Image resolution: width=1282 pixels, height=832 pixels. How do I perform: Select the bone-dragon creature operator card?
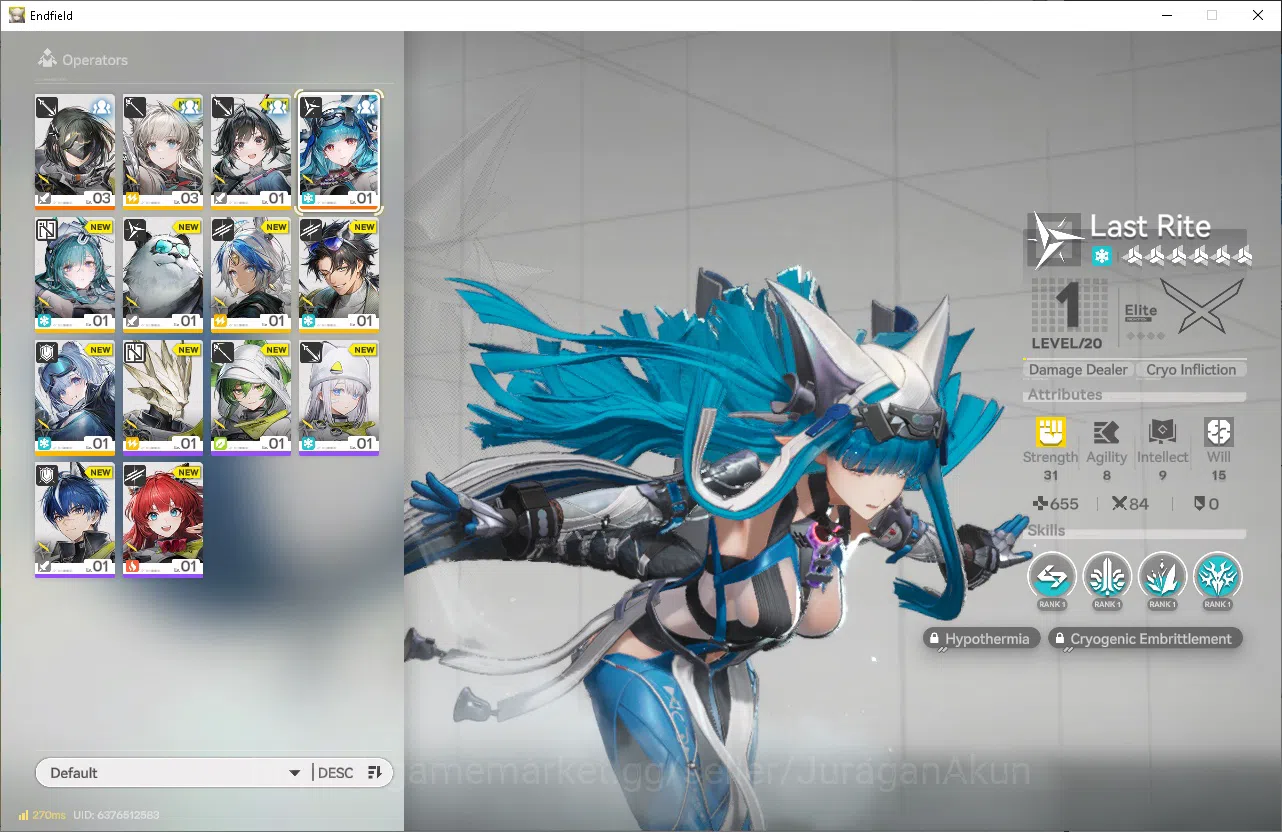pyautogui.click(x=163, y=398)
